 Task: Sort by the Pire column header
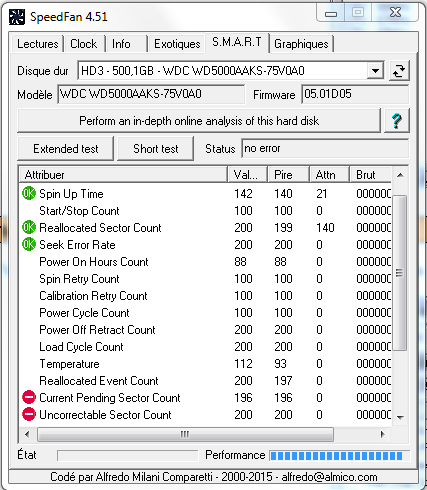tap(289, 175)
